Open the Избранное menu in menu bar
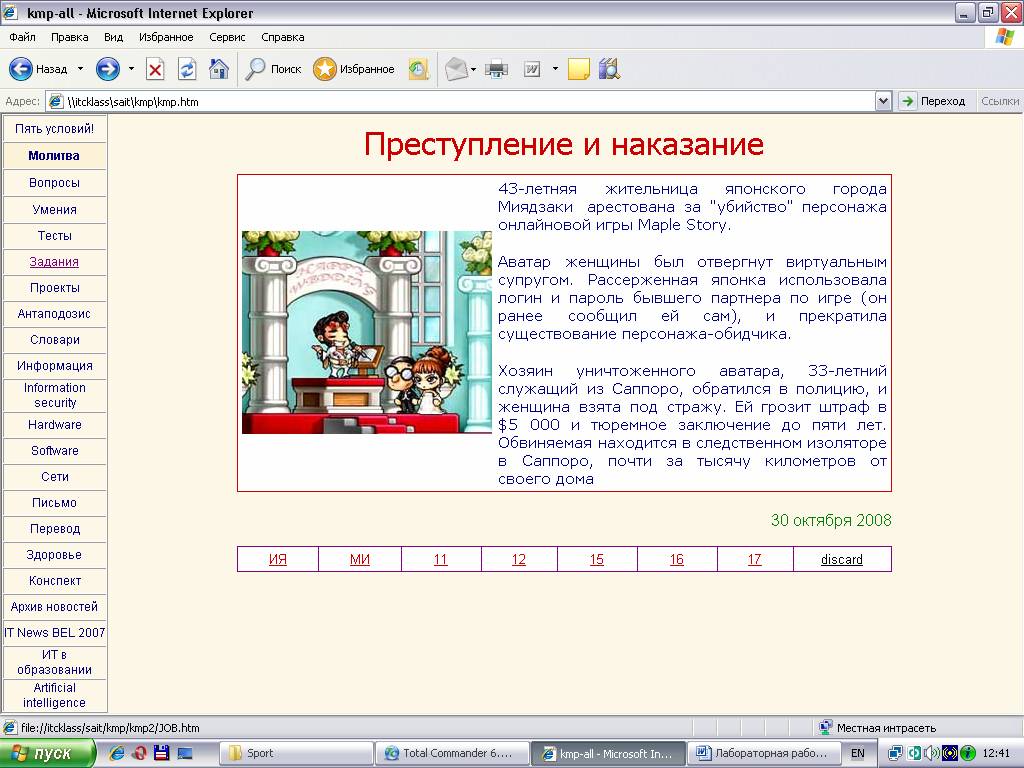Screen dimensions: 1024x768 166,37
